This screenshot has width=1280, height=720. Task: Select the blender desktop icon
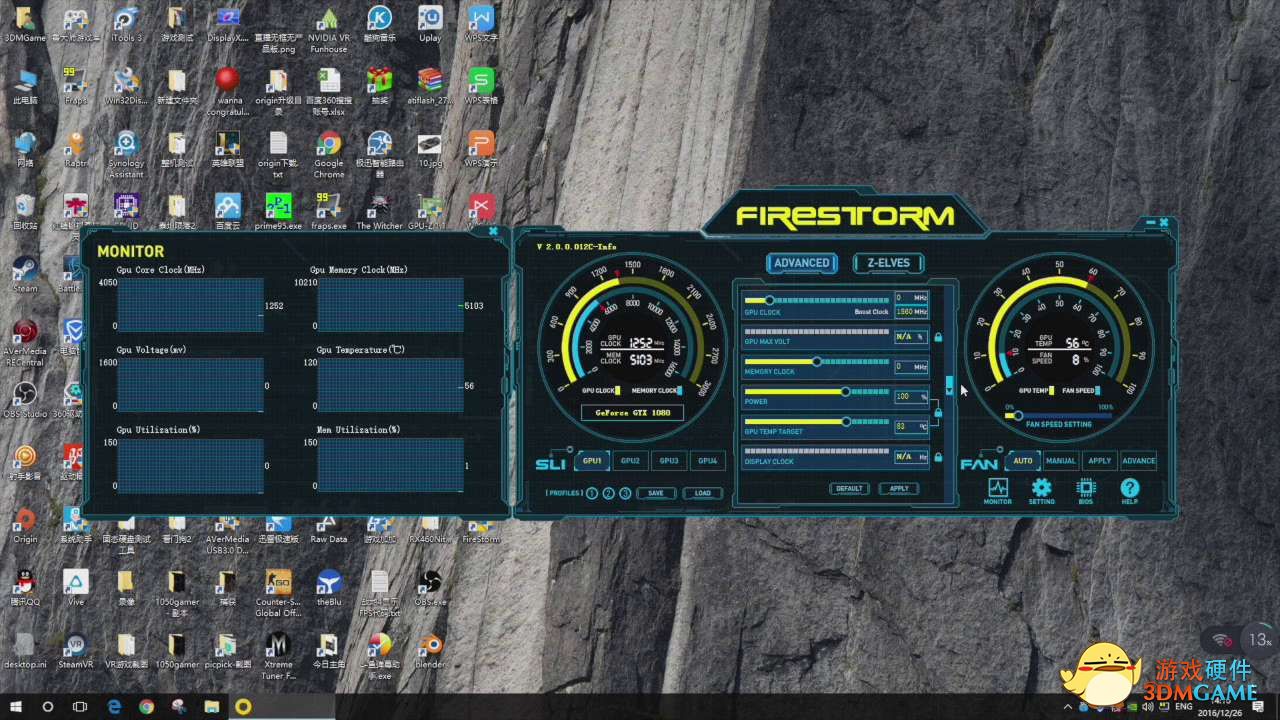click(430, 651)
